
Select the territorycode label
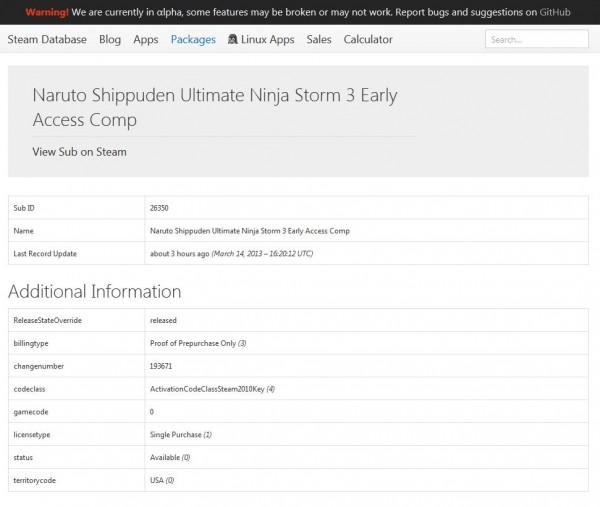pos(34,480)
